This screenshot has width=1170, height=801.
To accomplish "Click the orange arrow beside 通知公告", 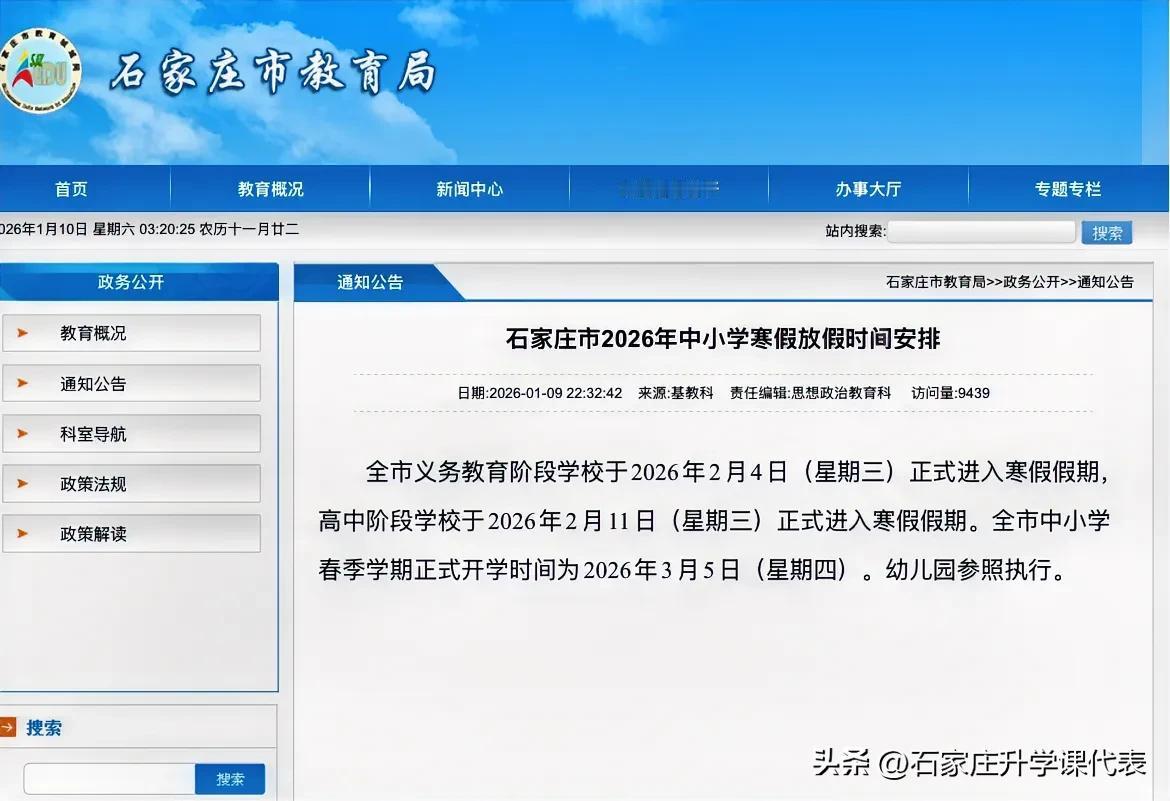I will 23,383.
